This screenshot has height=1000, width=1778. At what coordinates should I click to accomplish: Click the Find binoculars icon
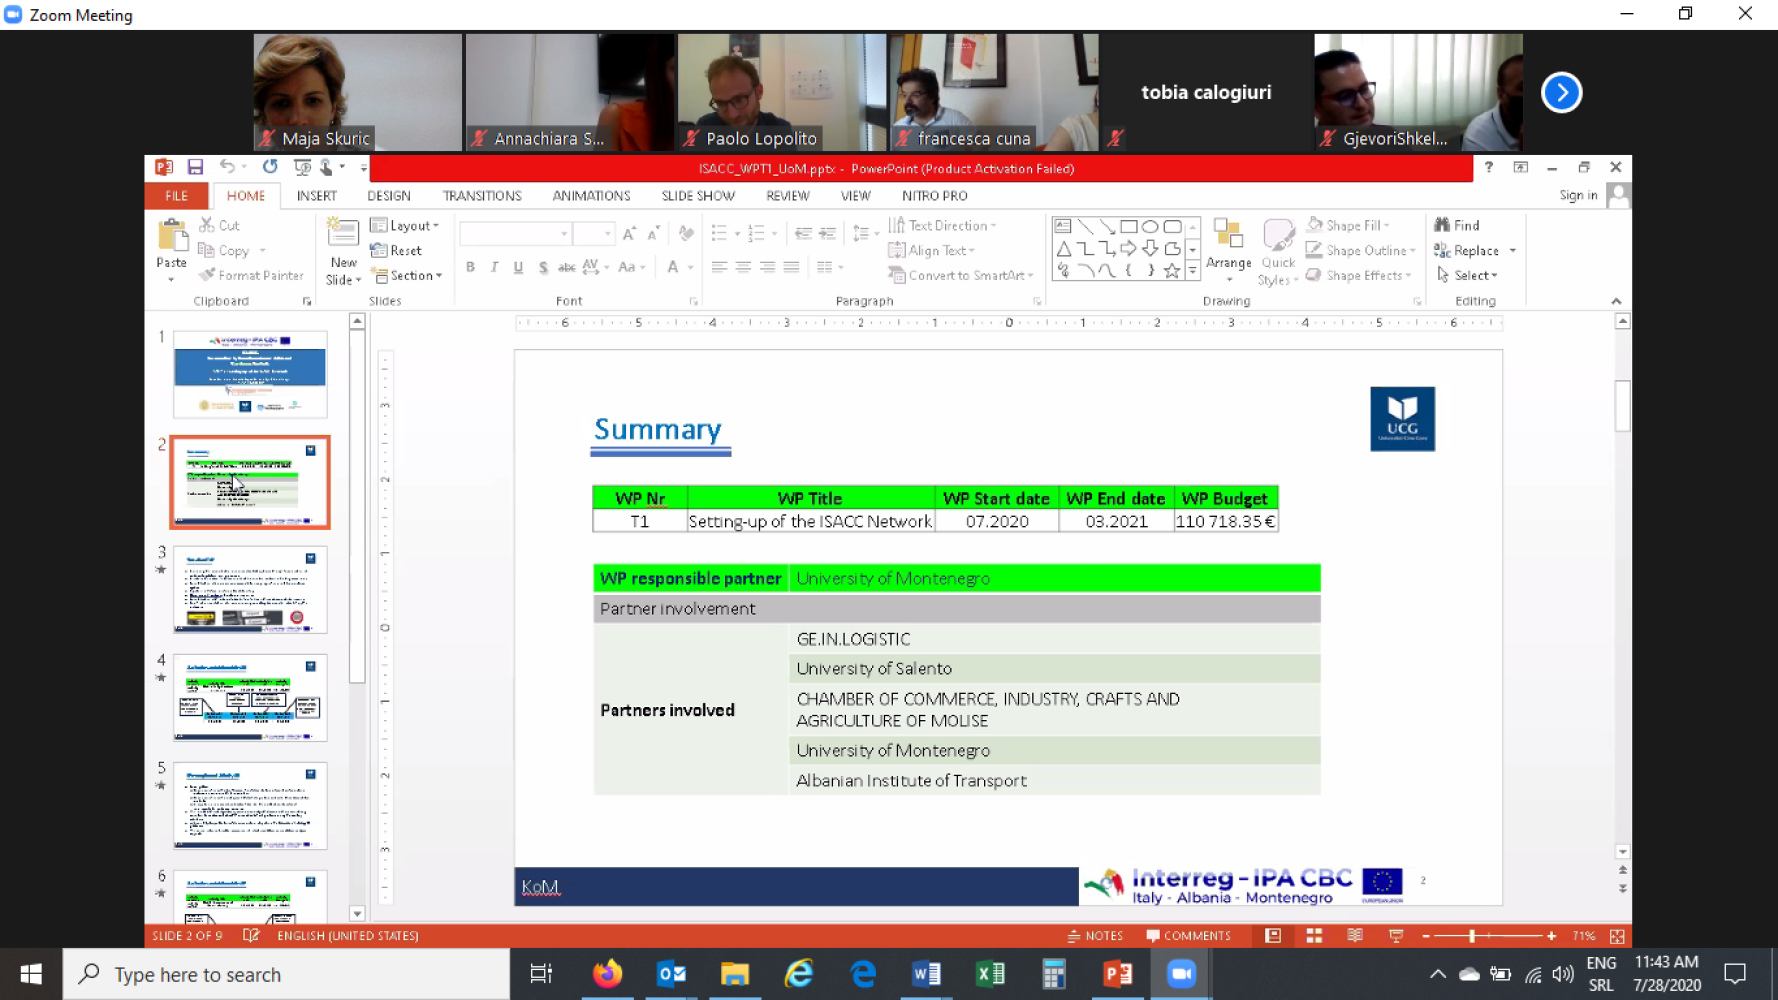[1442, 225]
